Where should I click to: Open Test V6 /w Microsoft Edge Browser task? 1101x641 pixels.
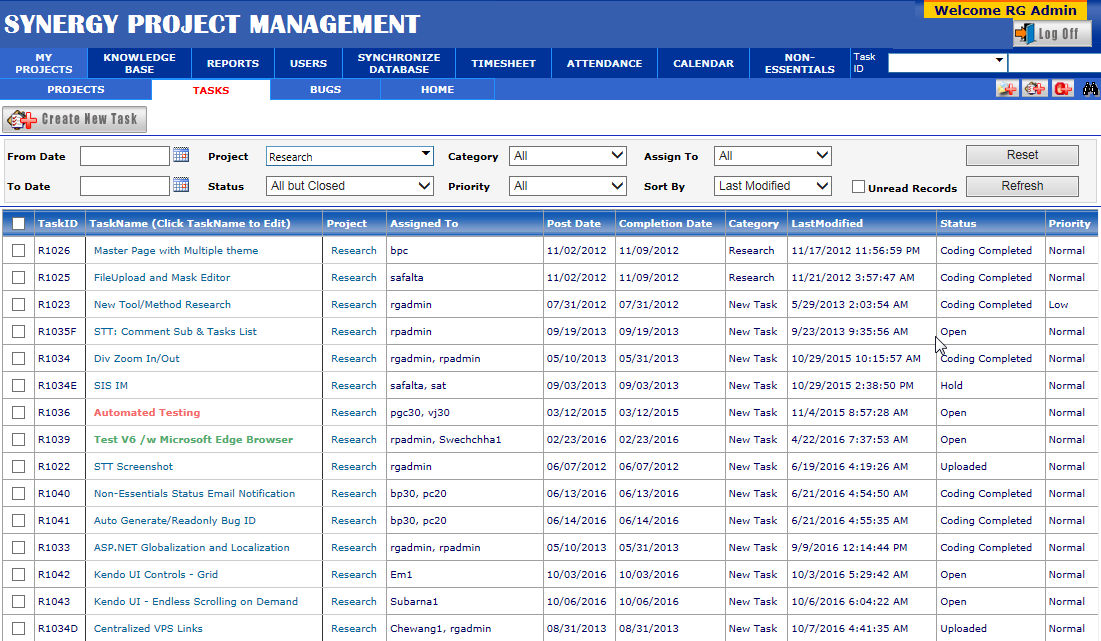point(193,440)
